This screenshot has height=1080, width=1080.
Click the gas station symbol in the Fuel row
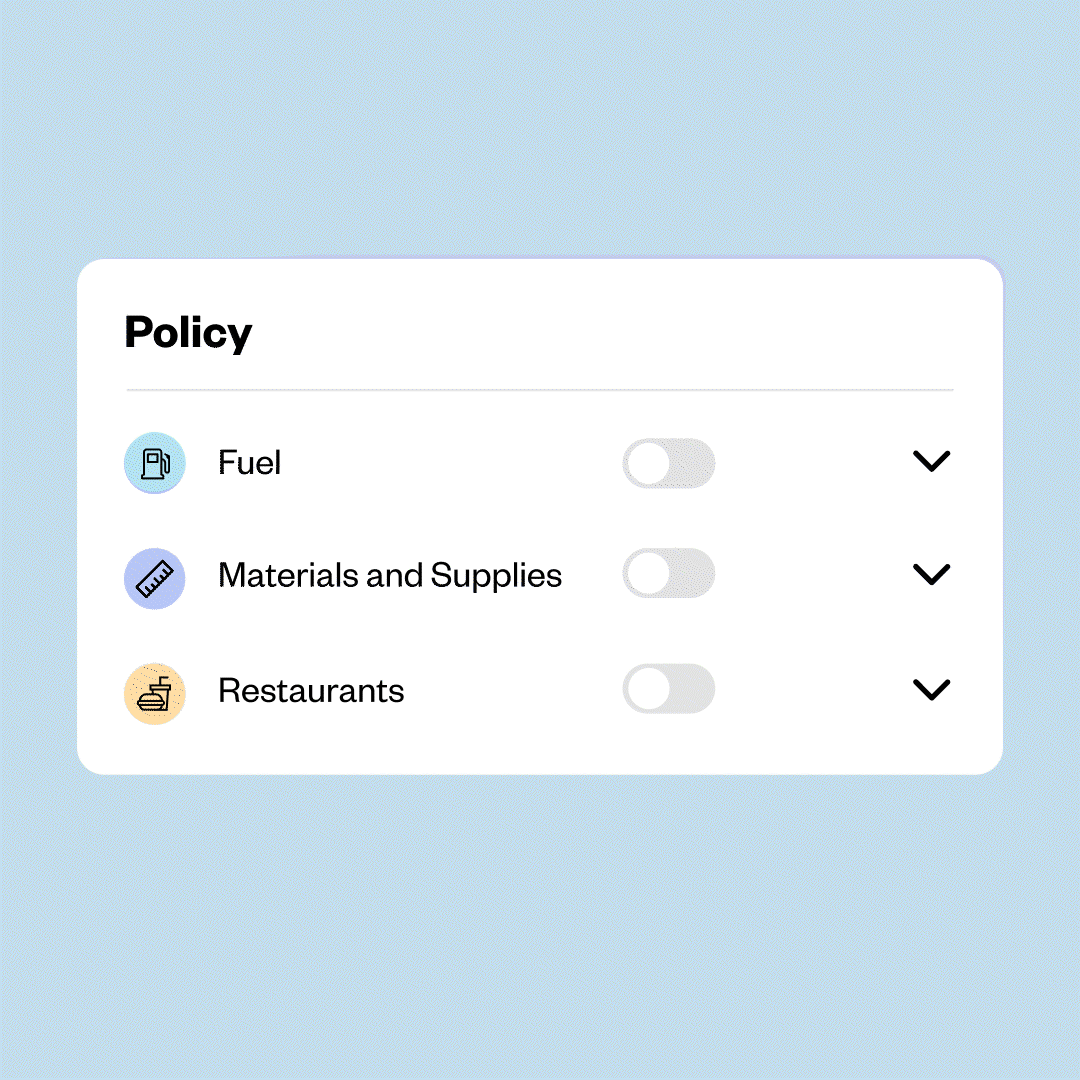pyautogui.click(x=154, y=463)
